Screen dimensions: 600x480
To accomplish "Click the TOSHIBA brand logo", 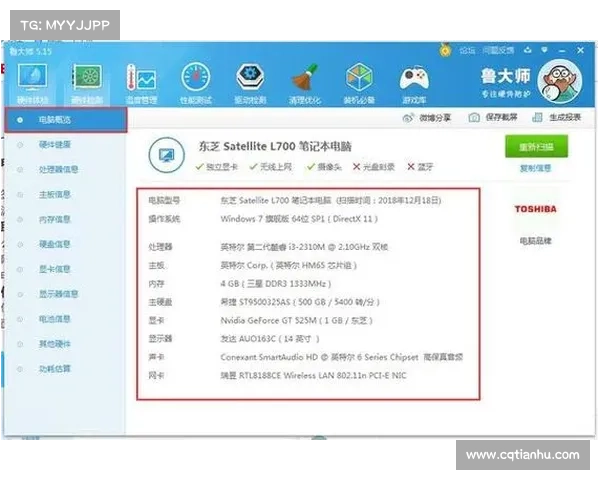I will click(x=535, y=209).
